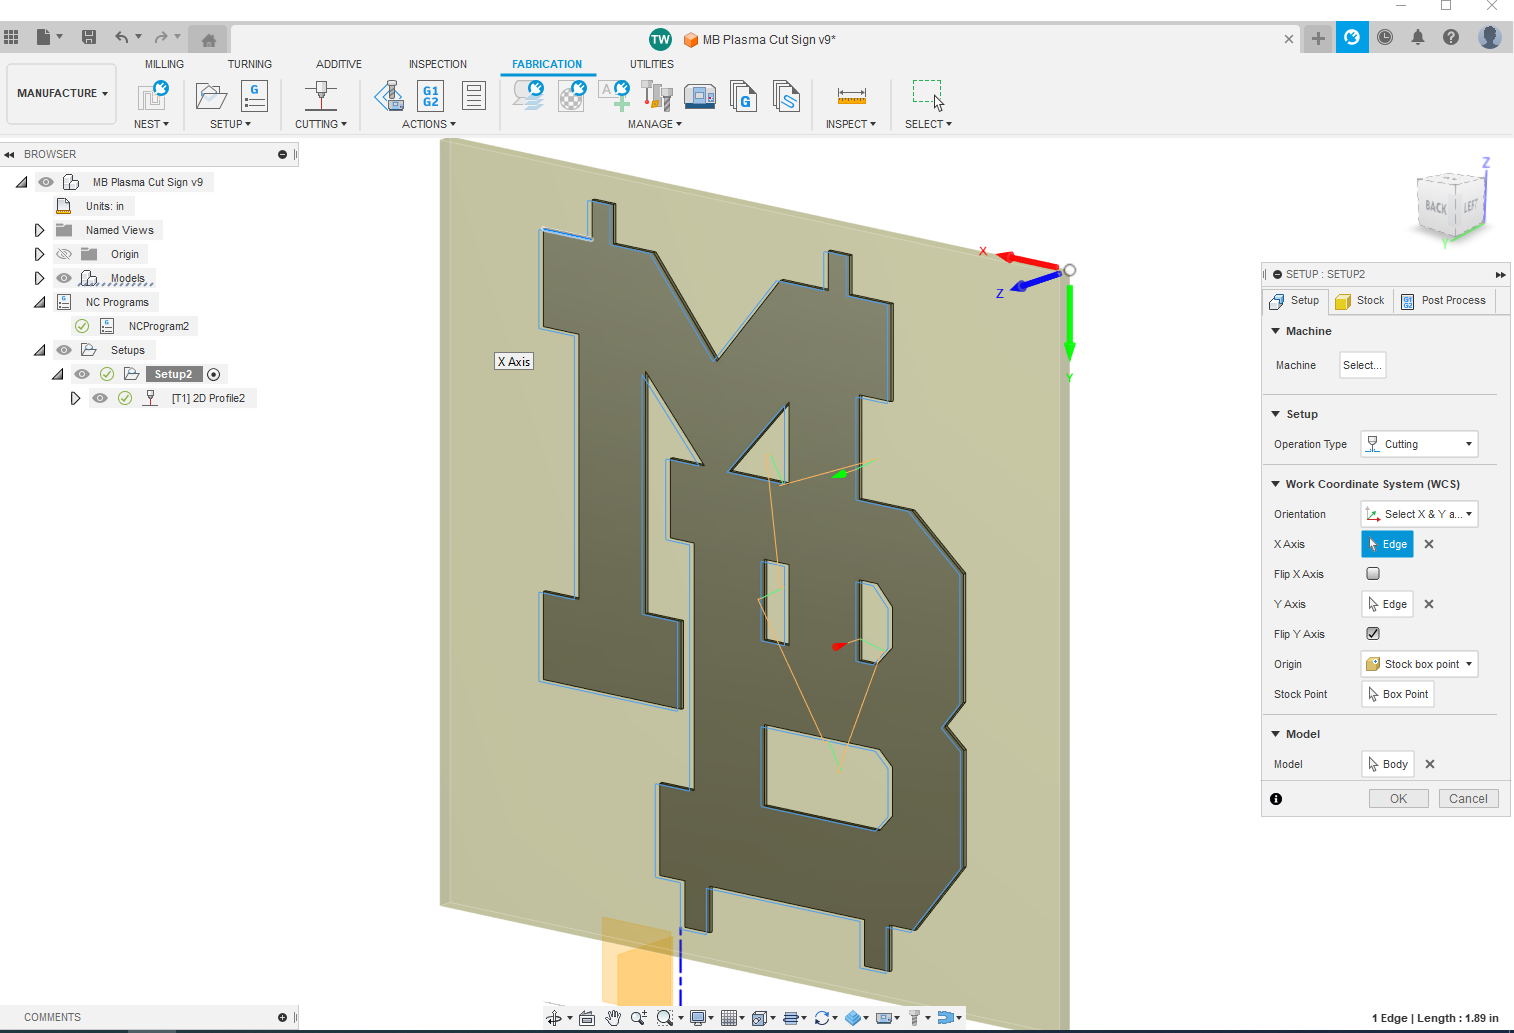Screen dimensions: 1514x1033
Task: Click the Save icon in the title bar
Action: coord(89,38)
